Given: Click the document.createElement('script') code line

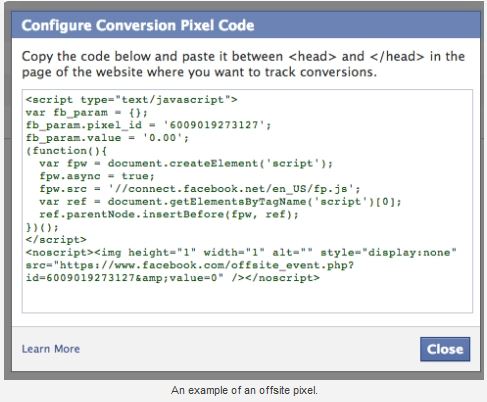Looking at the screenshot, I should tap(186, 163).
